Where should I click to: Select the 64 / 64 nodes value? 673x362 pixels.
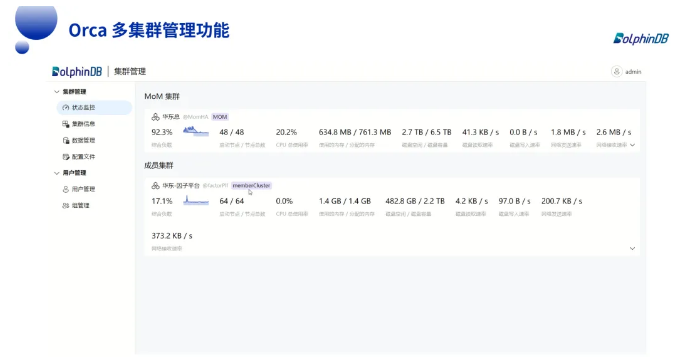coord(232,201)
